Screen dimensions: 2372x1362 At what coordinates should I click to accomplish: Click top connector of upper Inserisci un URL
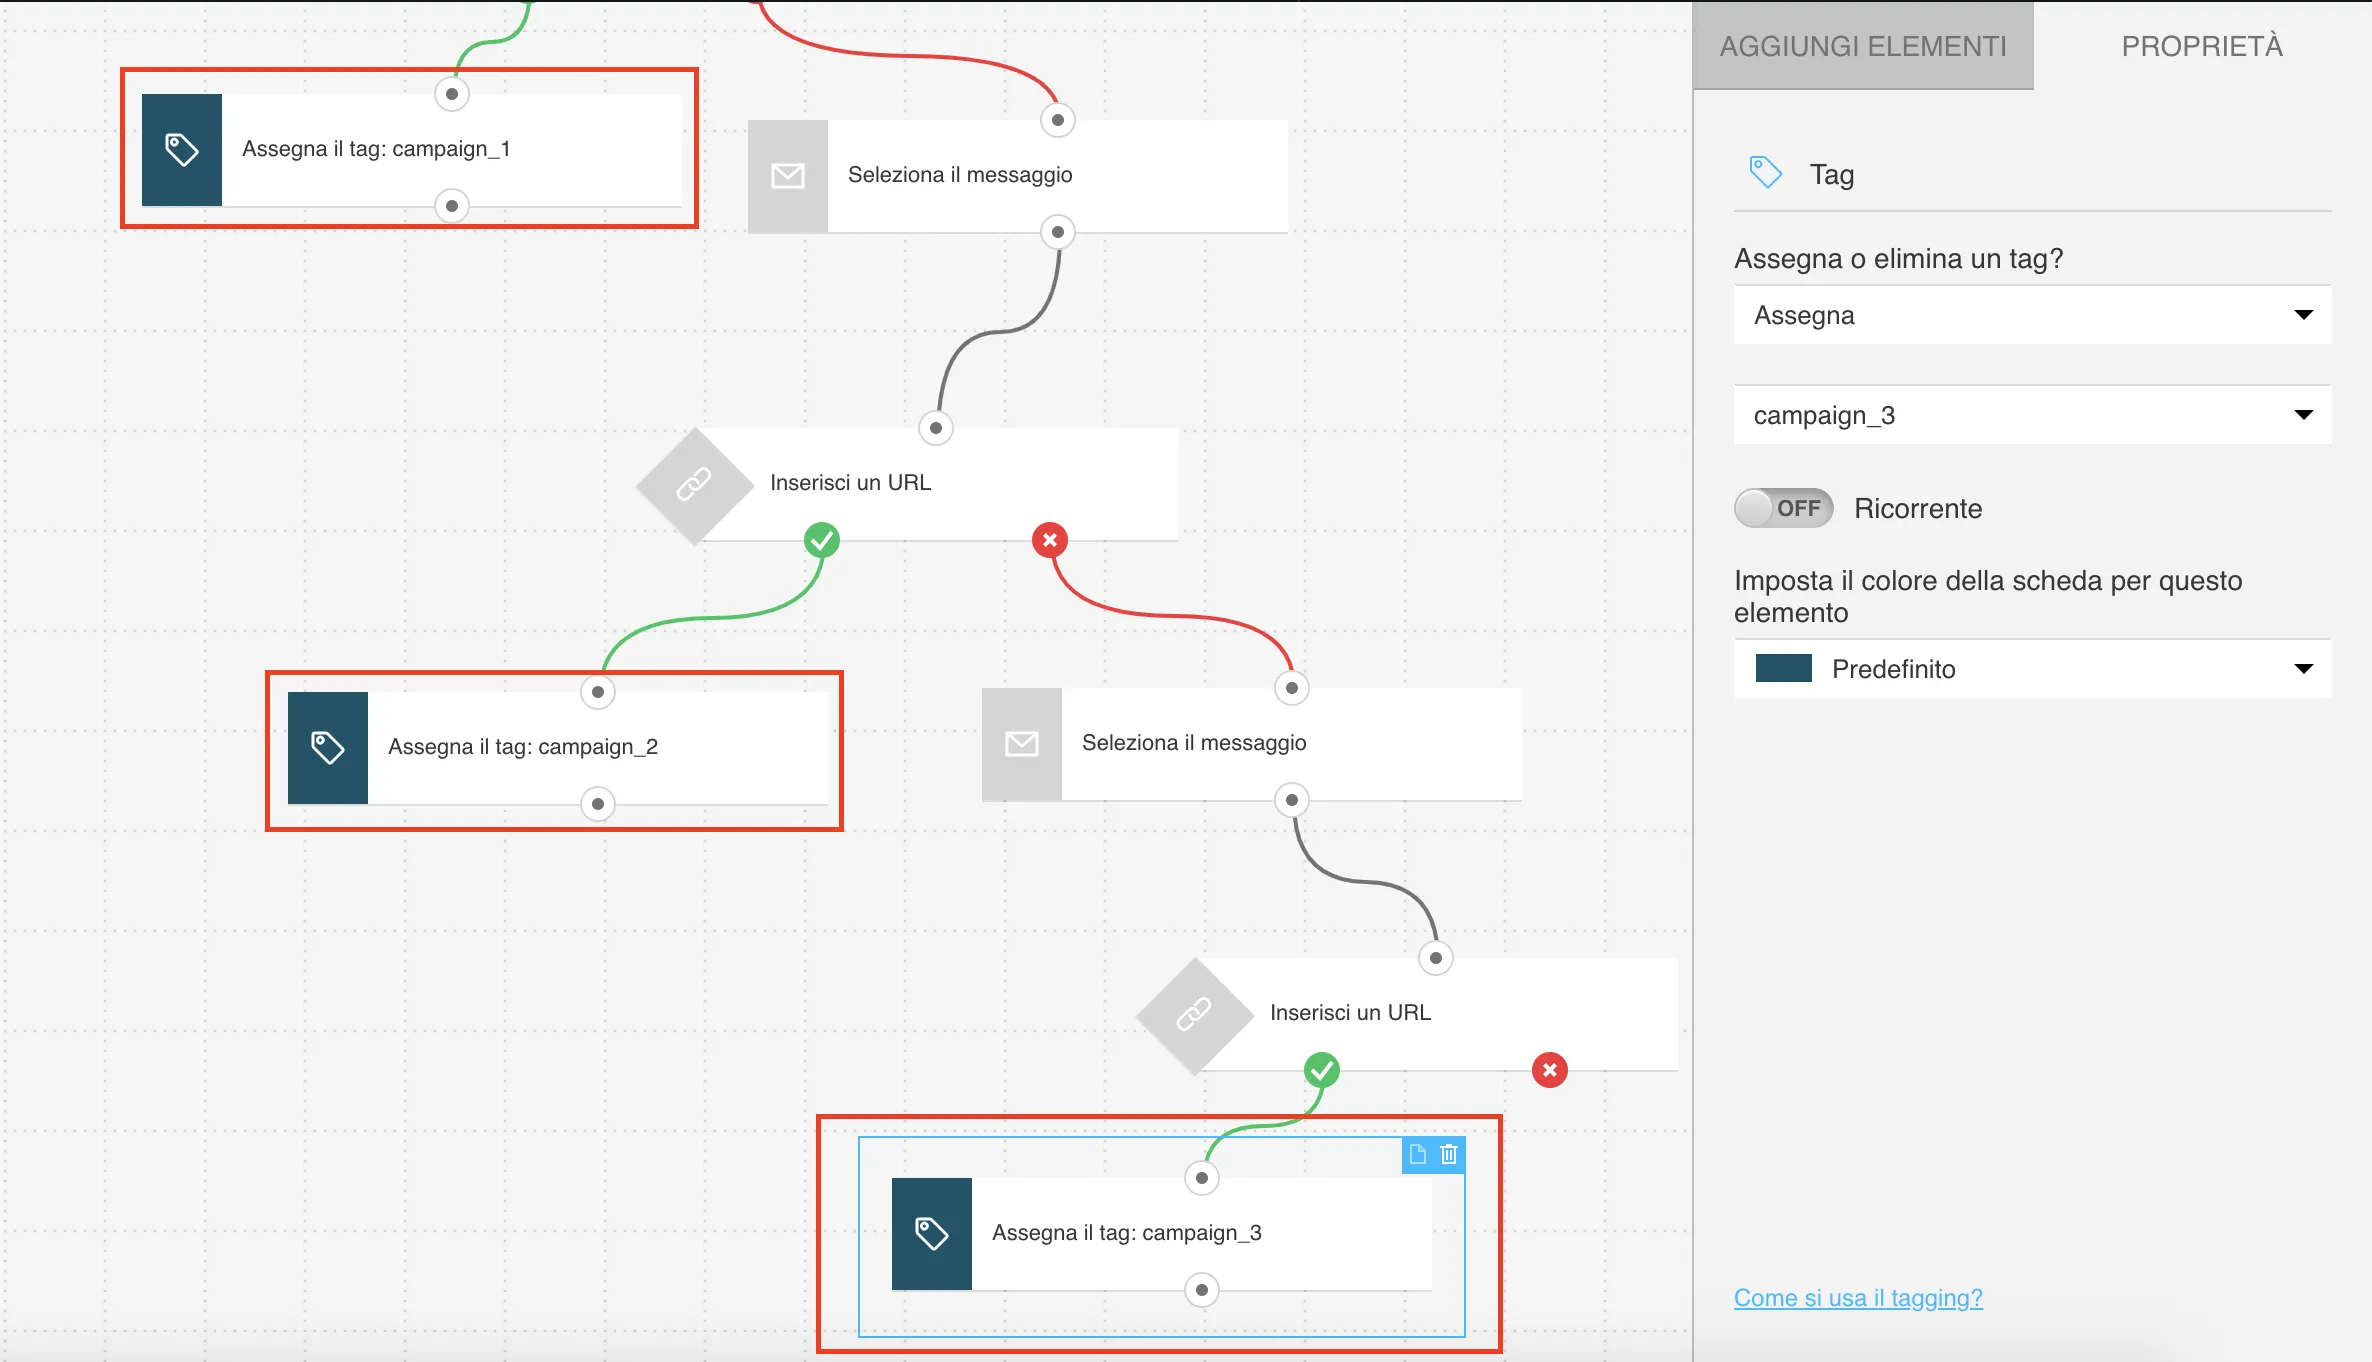936,428
